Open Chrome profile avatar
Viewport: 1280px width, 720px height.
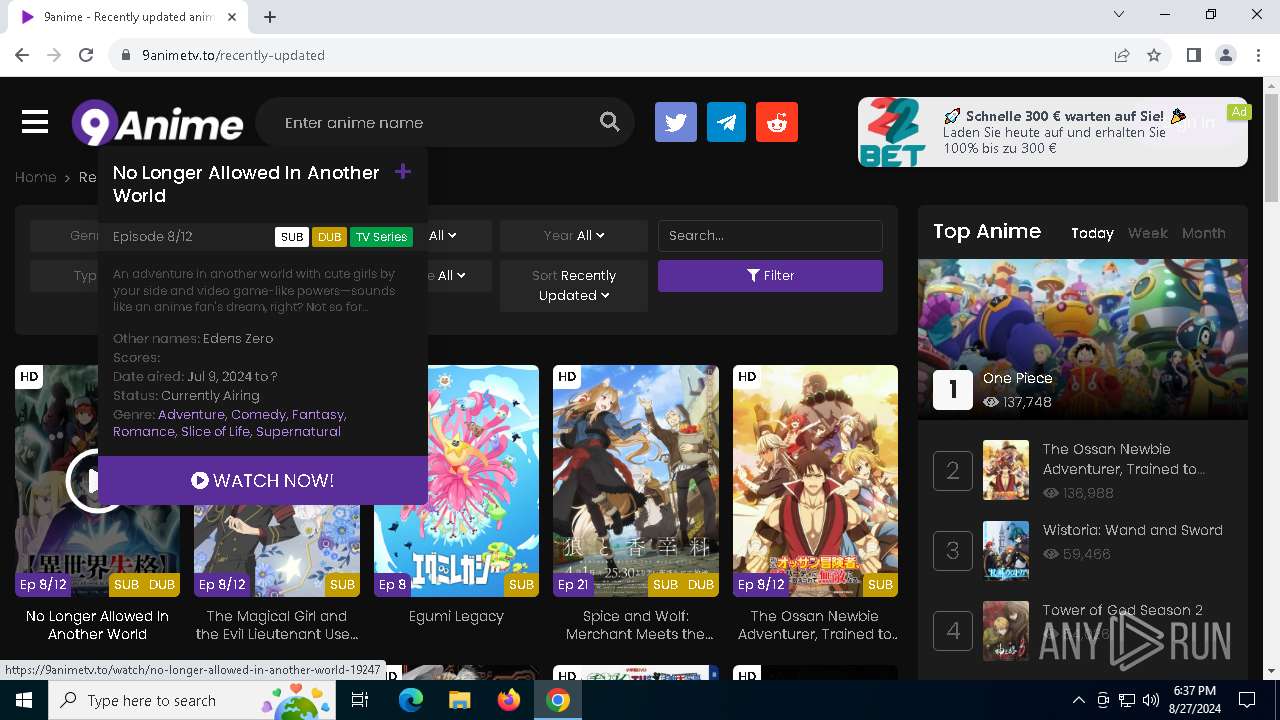[1226, 55]
